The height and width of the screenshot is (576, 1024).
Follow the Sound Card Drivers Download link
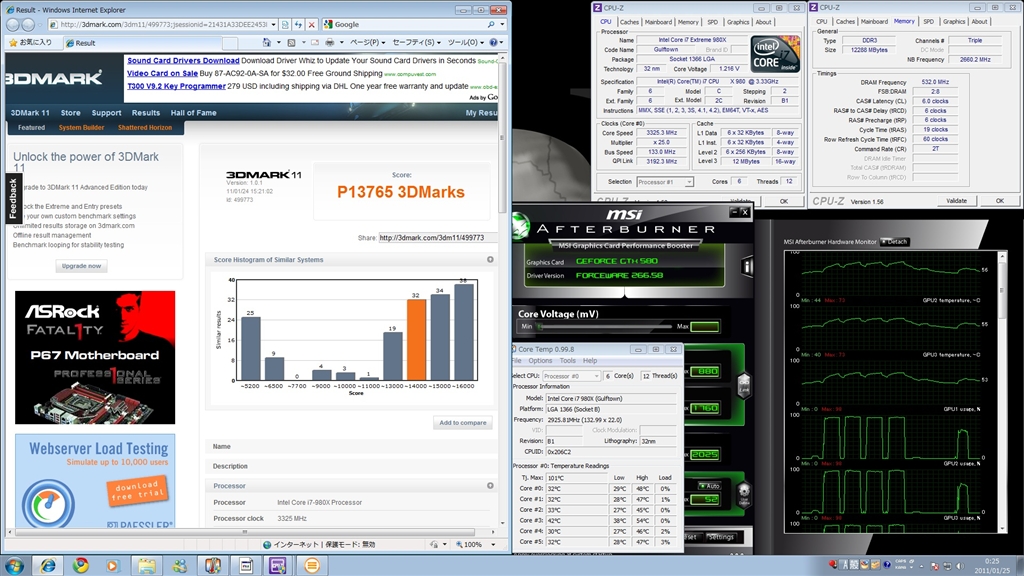(x=183, y=60)
